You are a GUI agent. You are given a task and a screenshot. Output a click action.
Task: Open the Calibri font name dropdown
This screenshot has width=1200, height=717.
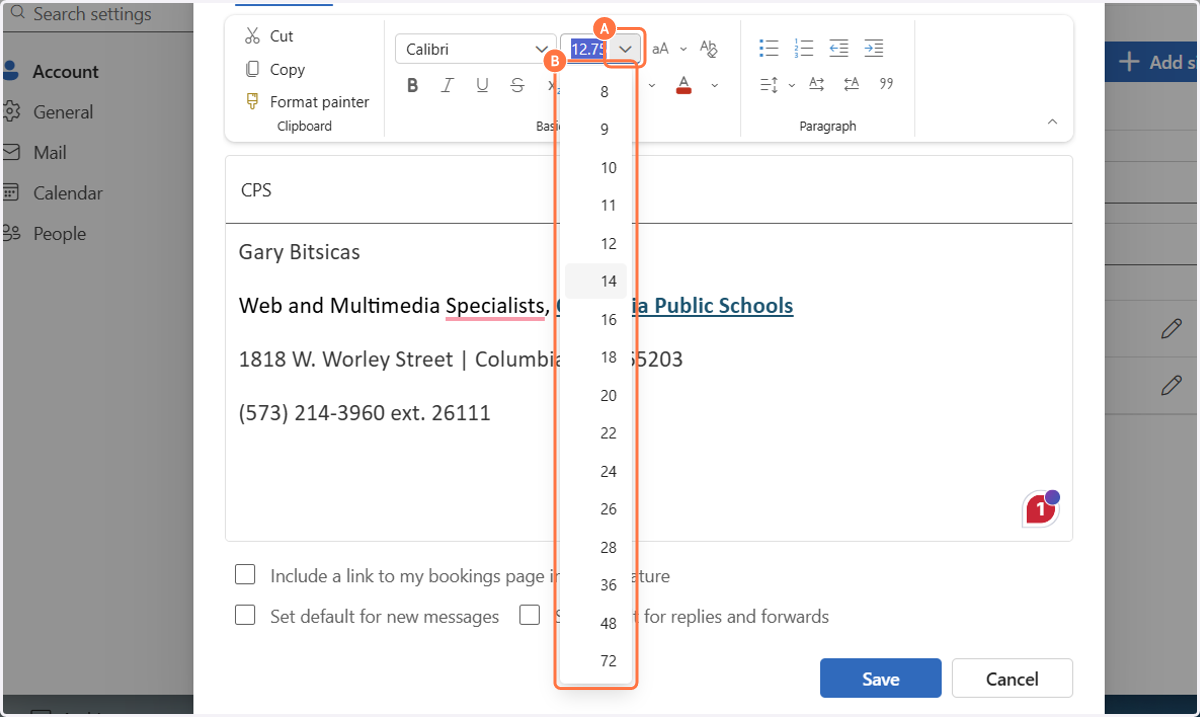point(475,49)
